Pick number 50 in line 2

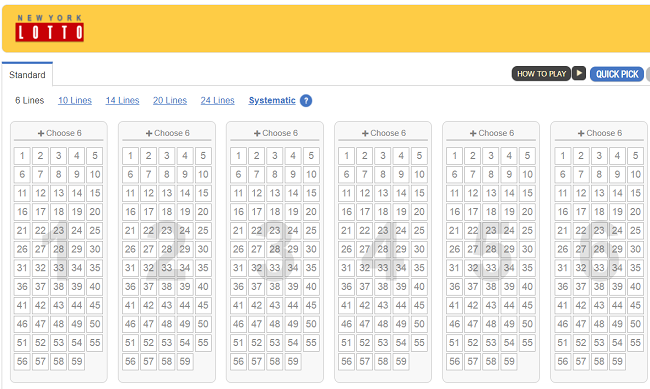pyautogui.click(x=203, y=324)
